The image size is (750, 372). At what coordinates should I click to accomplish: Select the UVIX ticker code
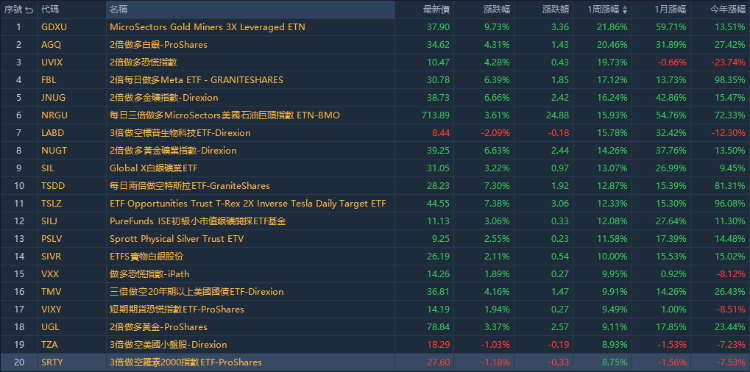pos(52,62)
